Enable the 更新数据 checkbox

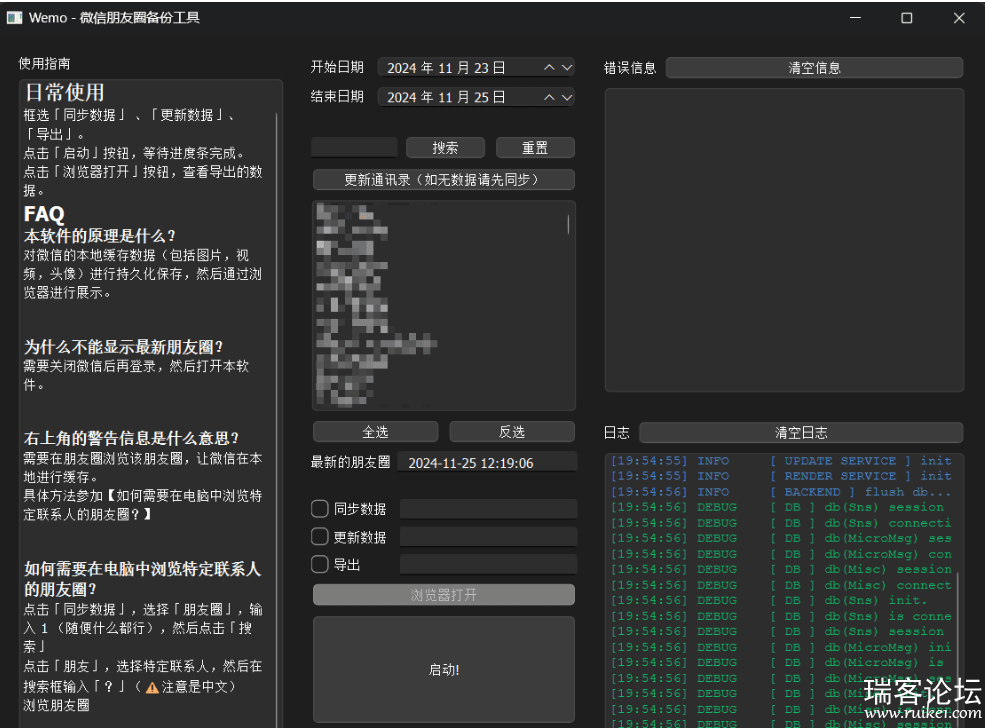[x=320, y=537]
